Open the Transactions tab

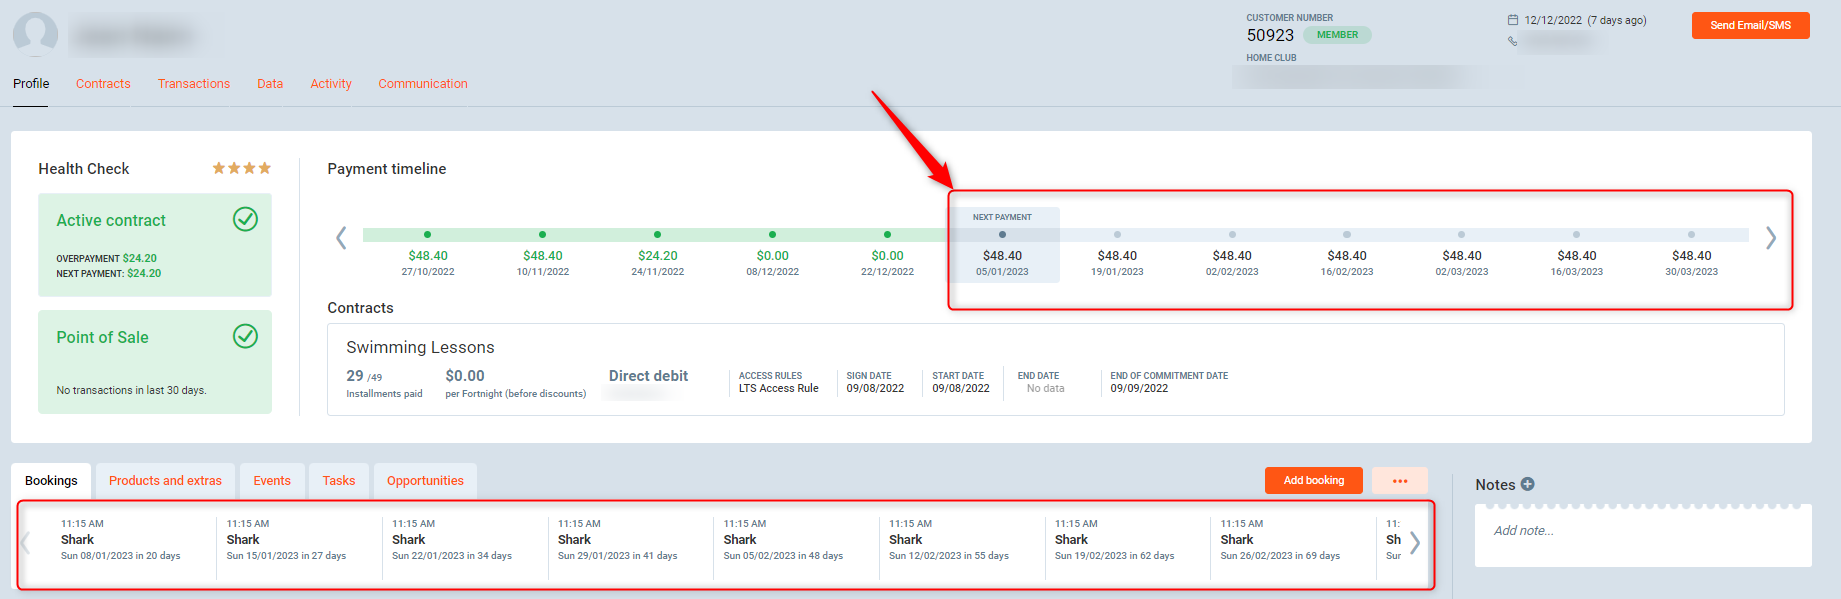click(194, 84)
